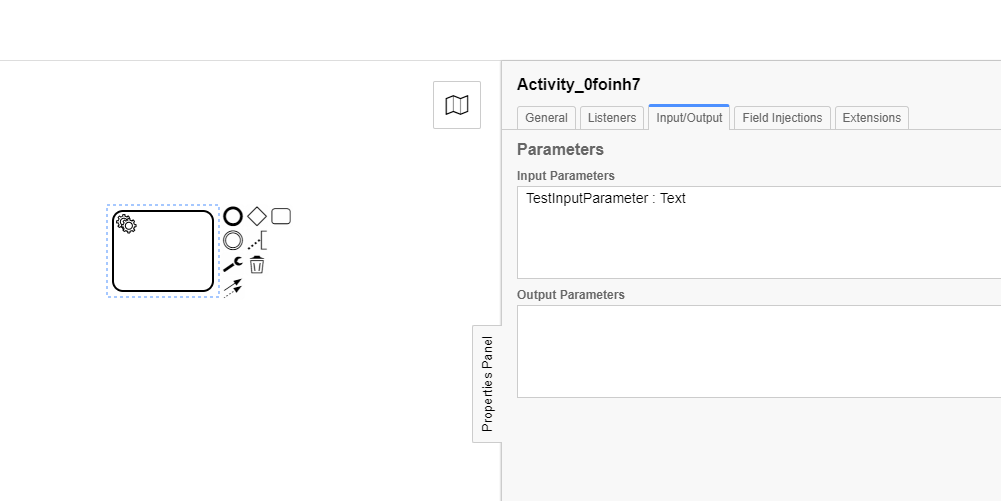The width and height of the screenshot is (1001, 501).
Task: Select the service task gear icon
Action: coord(126,223)
